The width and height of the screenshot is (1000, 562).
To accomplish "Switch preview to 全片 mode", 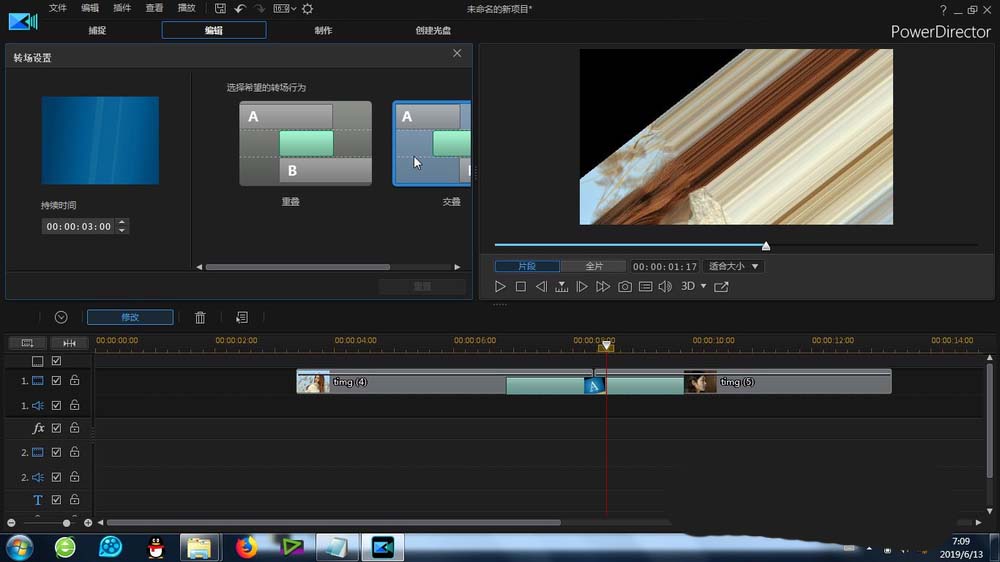I will 593,266.
